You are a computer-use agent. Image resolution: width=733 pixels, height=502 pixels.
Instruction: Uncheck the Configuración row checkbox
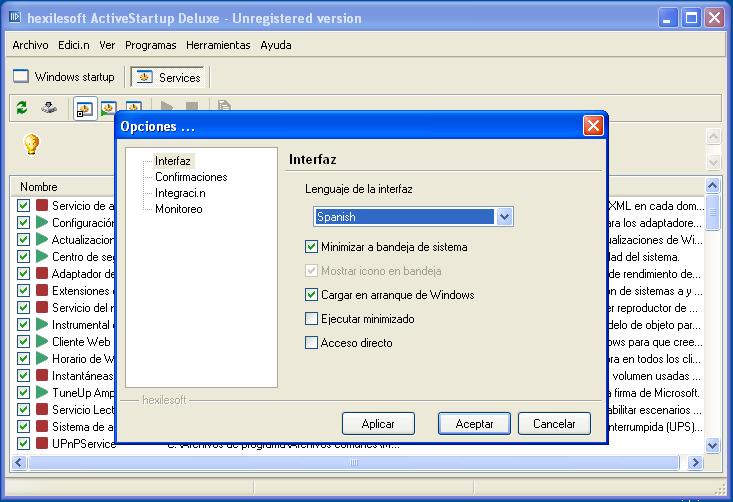click(23, 222)
